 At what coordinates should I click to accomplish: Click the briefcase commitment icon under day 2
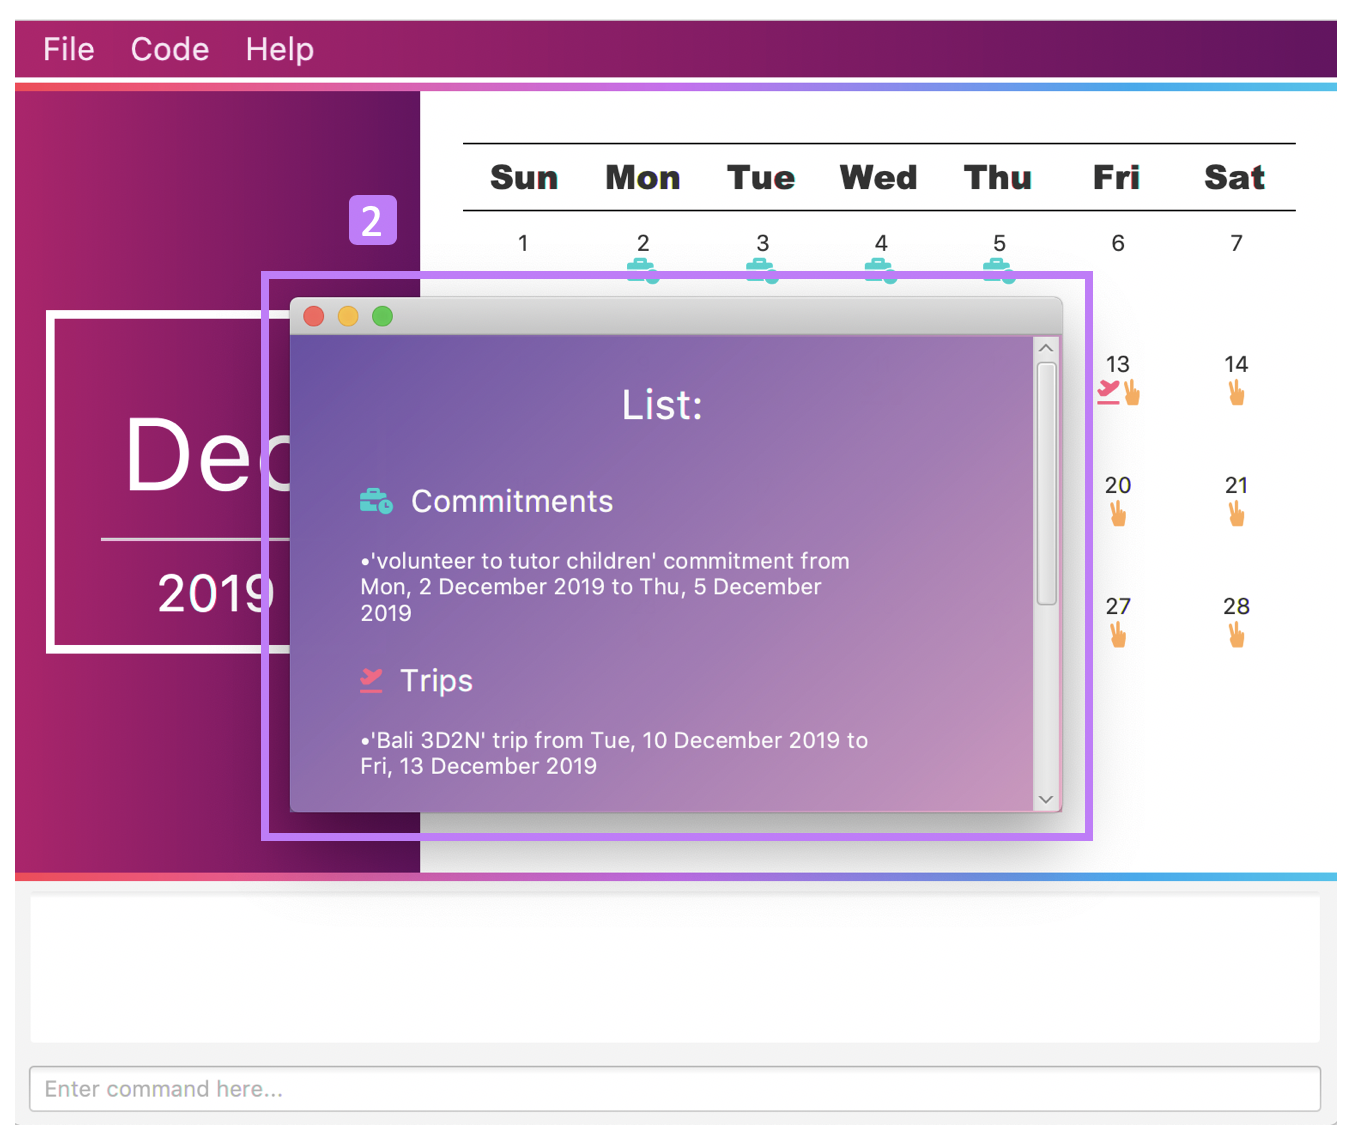coord(642,270)
